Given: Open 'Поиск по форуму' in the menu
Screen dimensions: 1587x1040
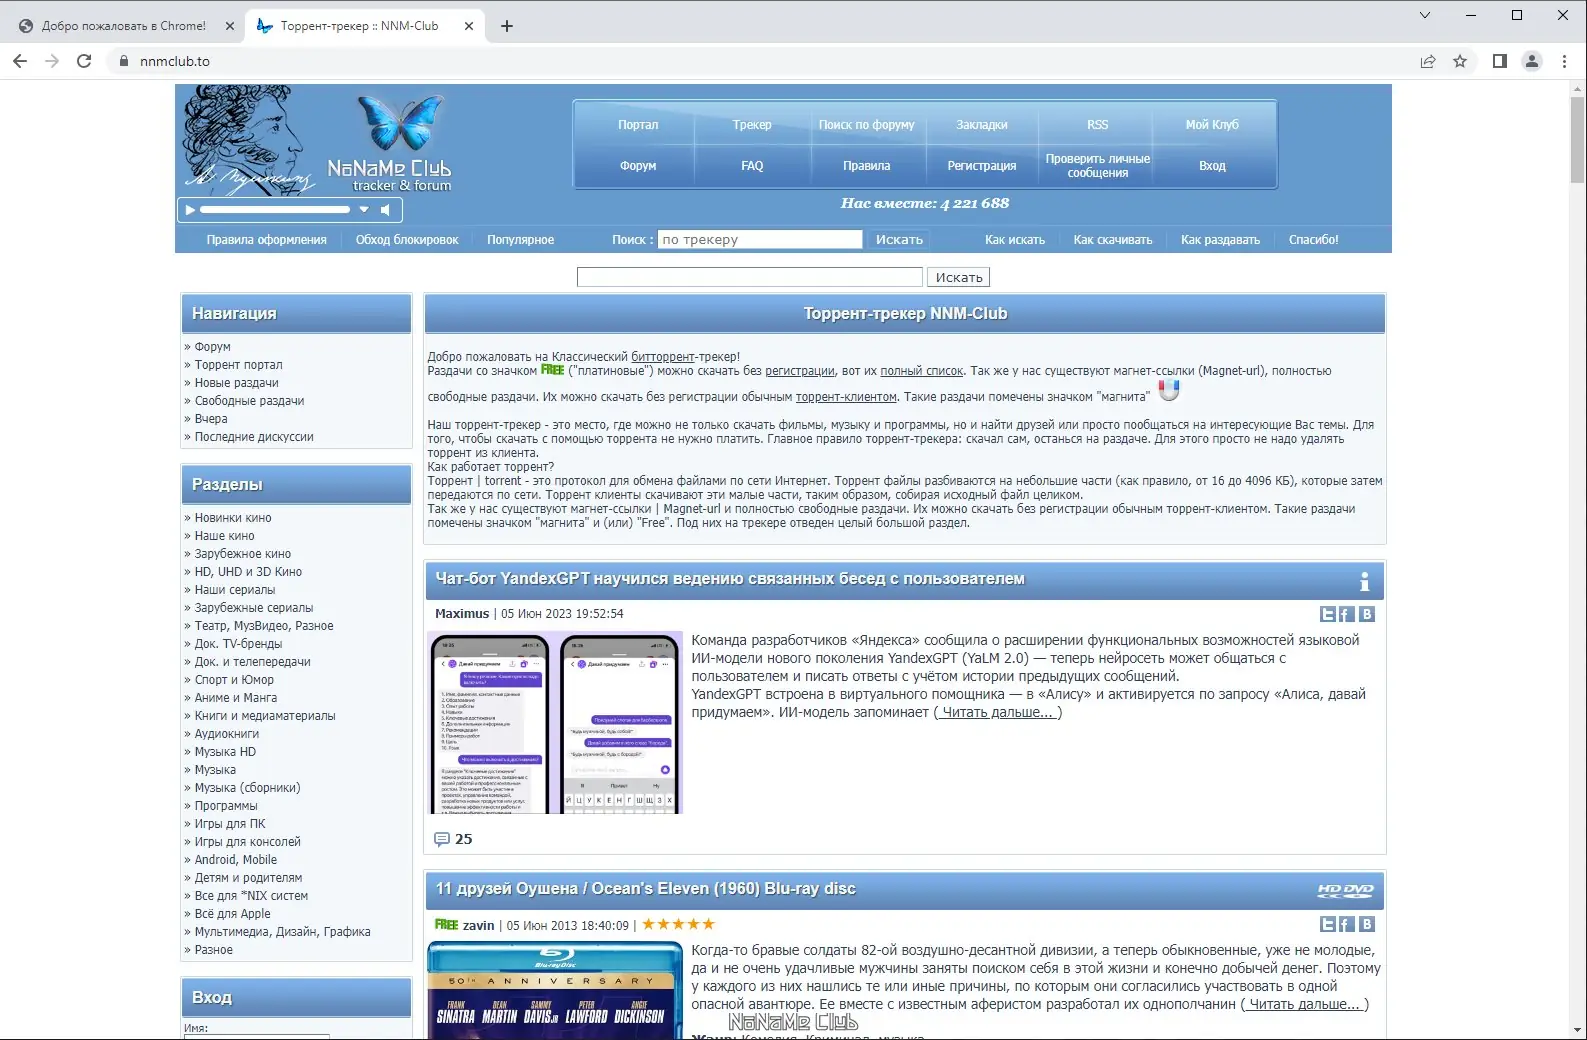Looking at the screenshot, I should point(866,125).
